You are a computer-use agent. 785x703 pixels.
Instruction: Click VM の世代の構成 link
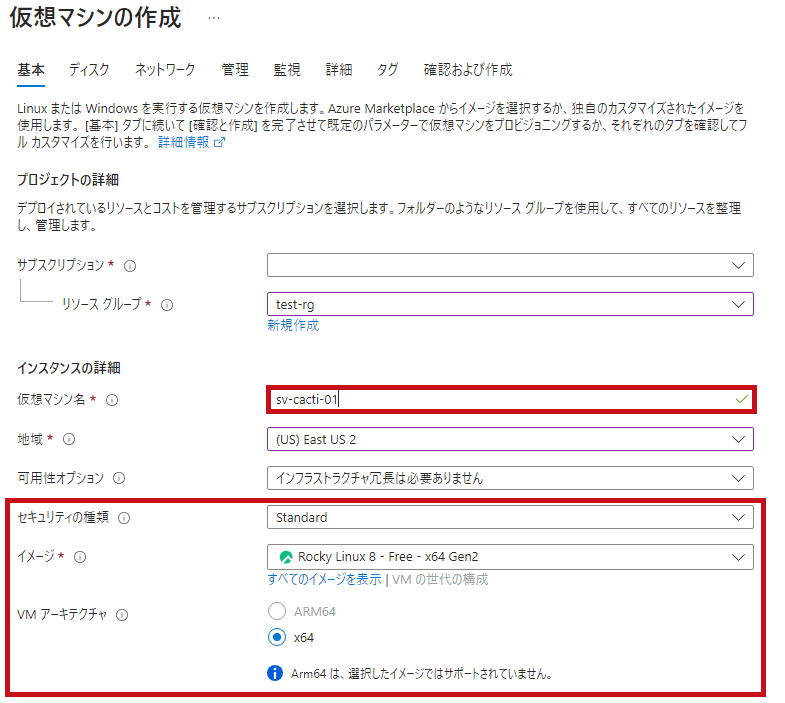[440, 579]
